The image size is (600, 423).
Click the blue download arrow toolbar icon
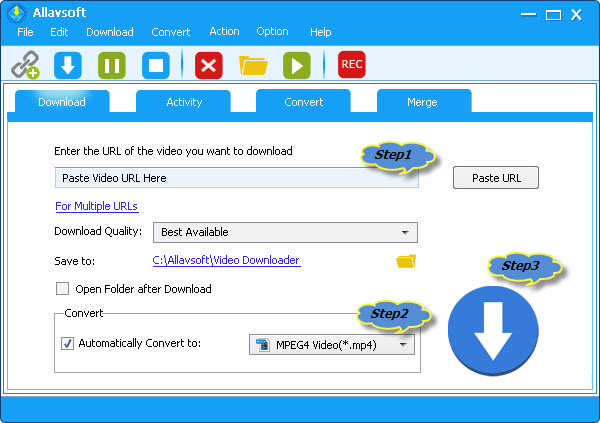pos(68,65)
